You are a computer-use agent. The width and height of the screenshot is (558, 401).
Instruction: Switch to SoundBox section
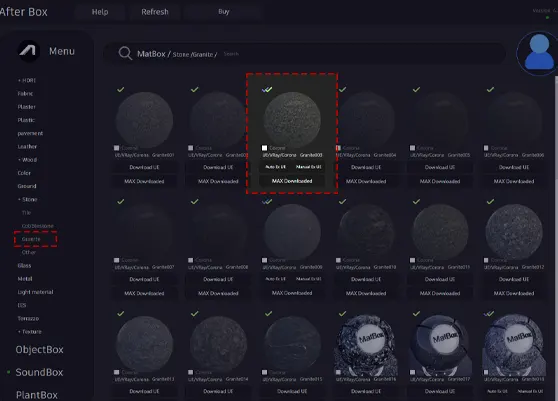pyautogui.click(x=39, y=372)
